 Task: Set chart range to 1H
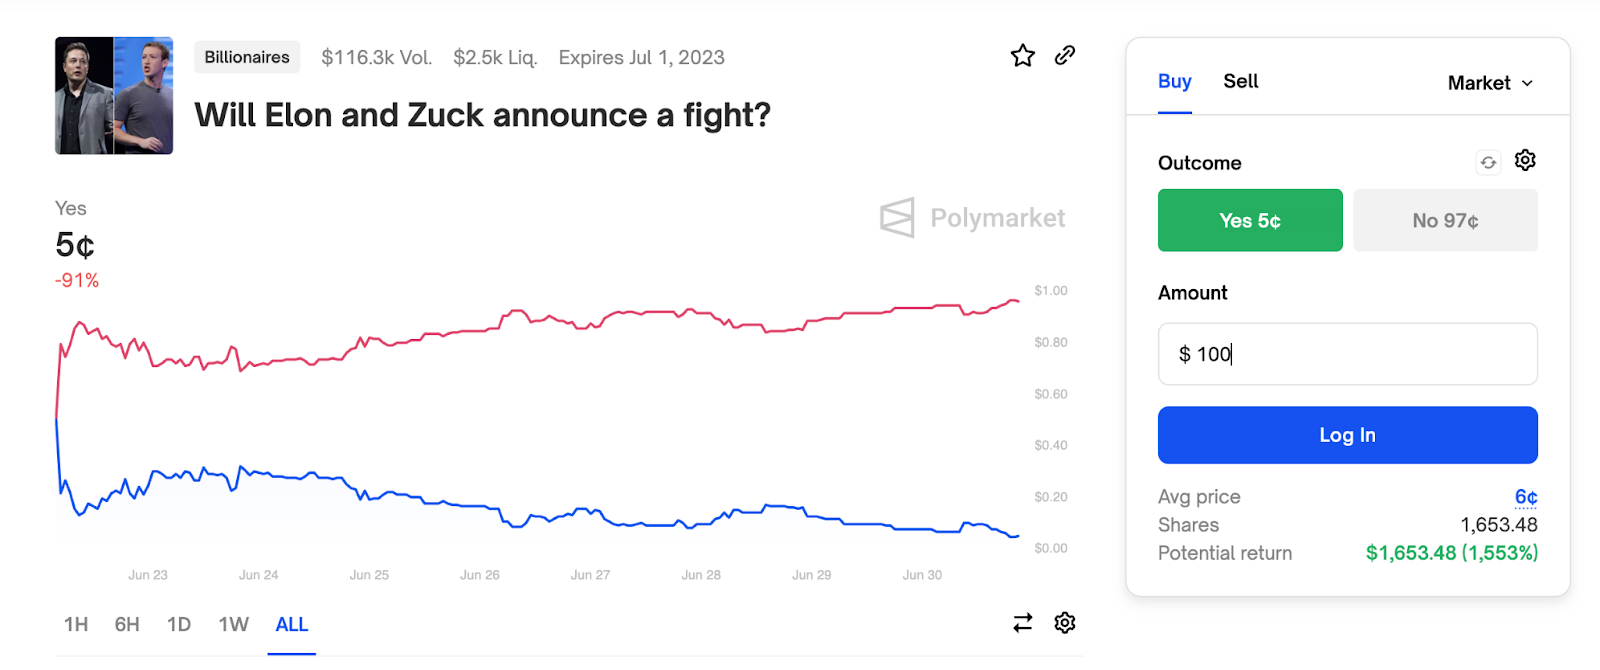coord(76,625)
